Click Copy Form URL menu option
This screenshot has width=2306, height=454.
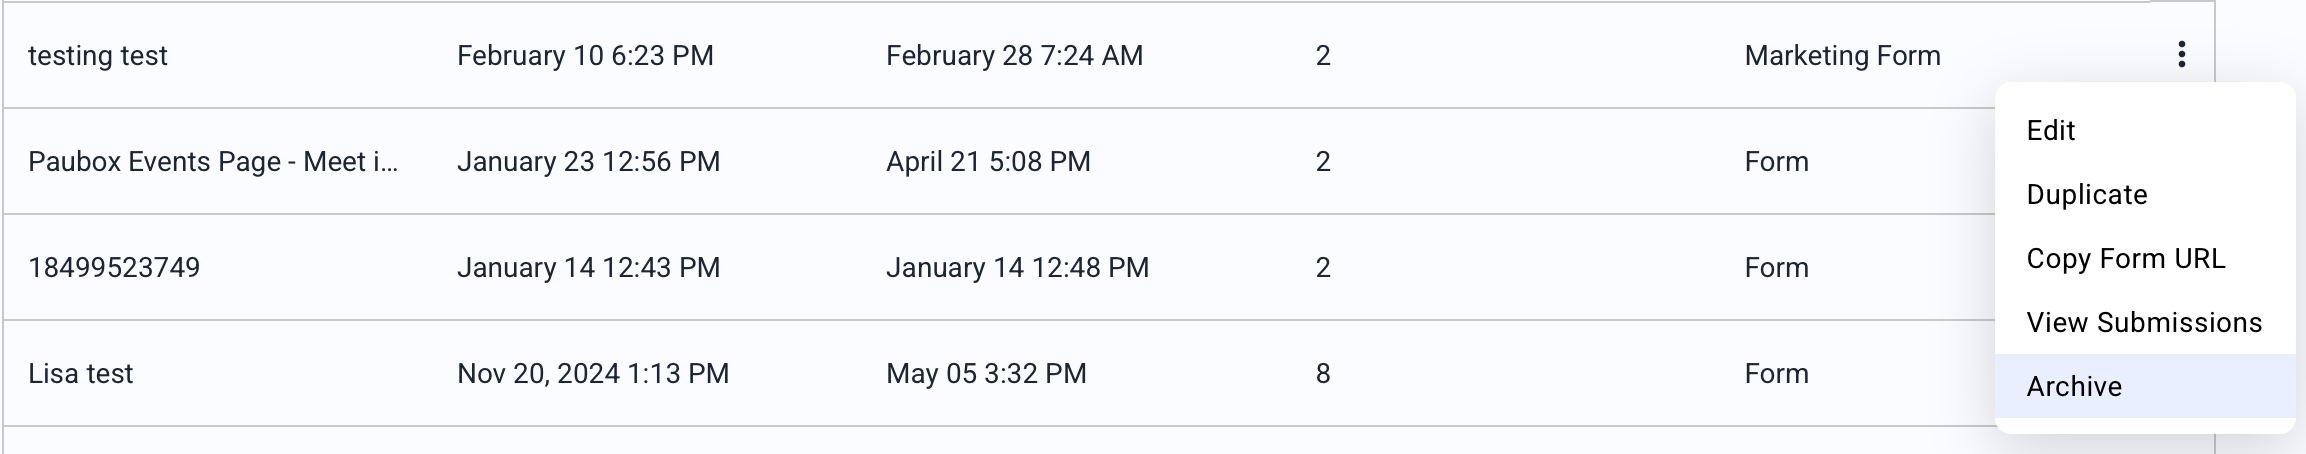[x=2125, y=259]
